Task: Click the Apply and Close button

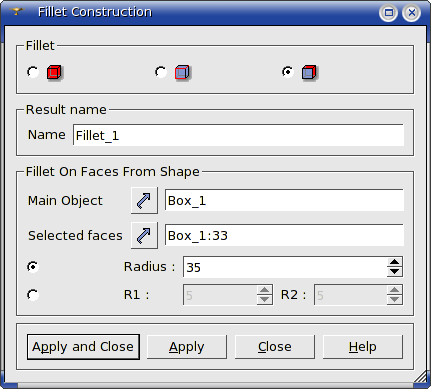Action: click(x=83, y=347)
